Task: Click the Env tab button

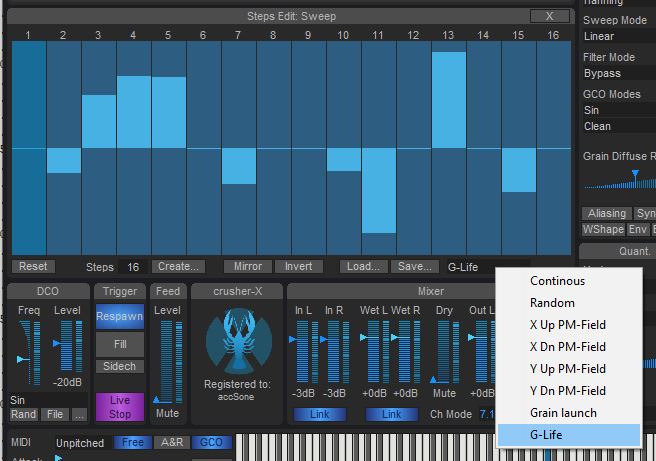Action: 638,230
